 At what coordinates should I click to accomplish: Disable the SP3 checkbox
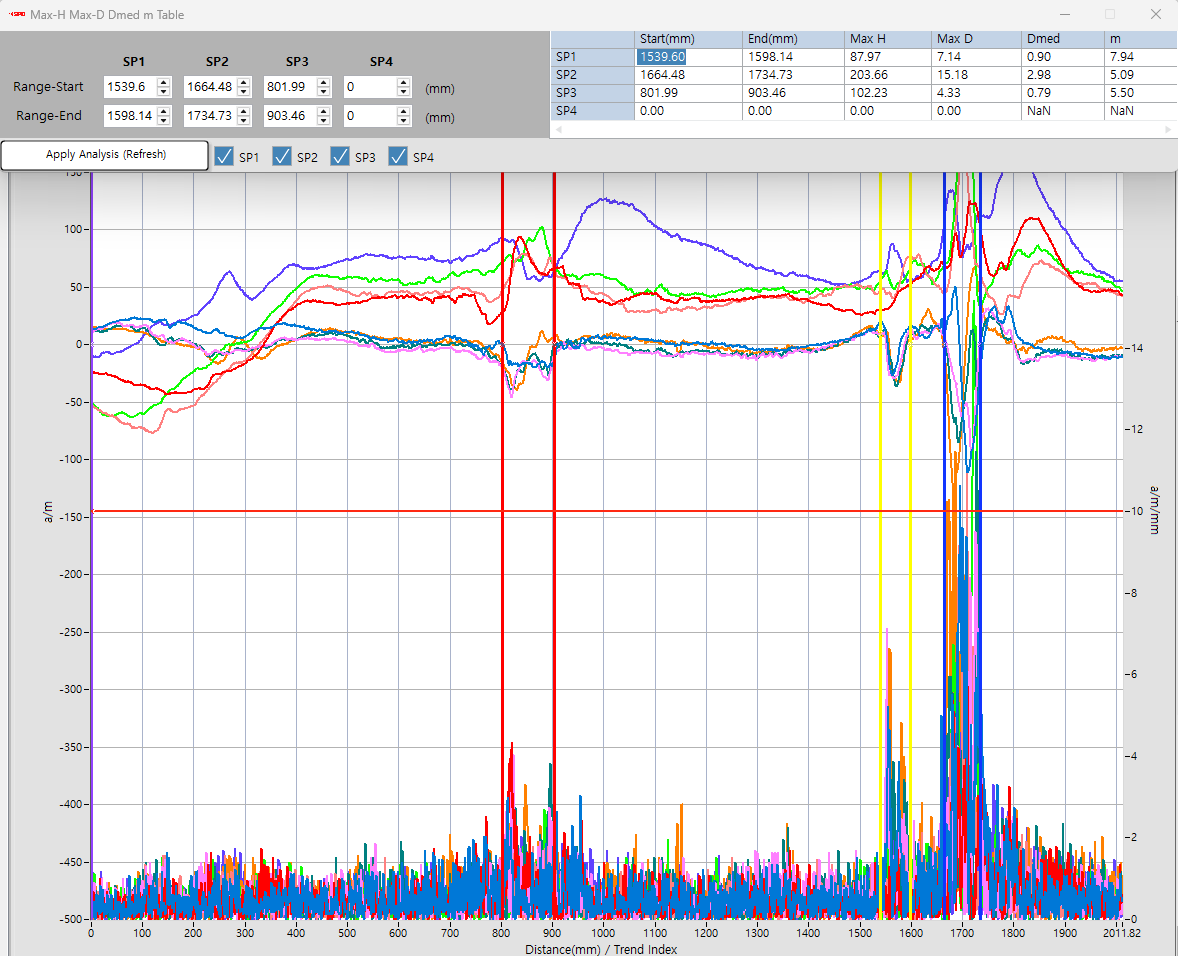tap(341, 156)
